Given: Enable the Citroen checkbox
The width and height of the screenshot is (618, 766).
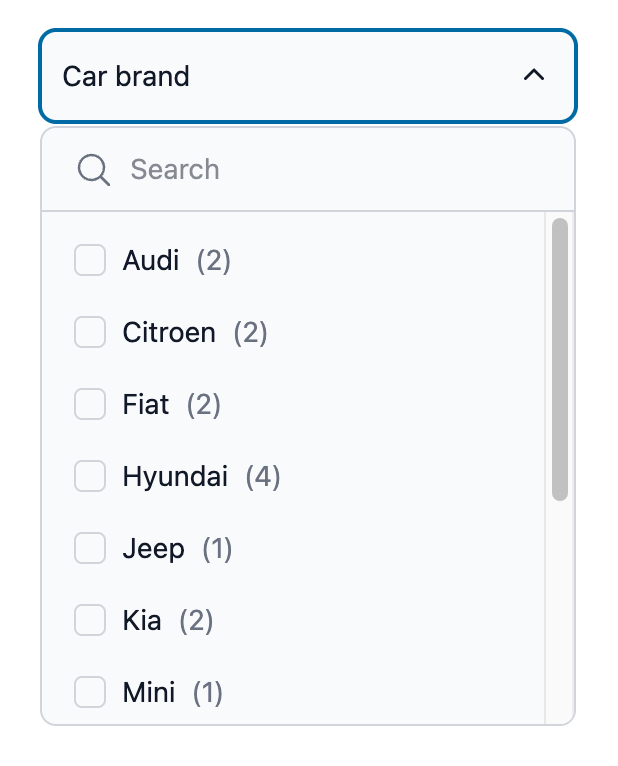Looking at the screenshot, I should tap(90, 333).
